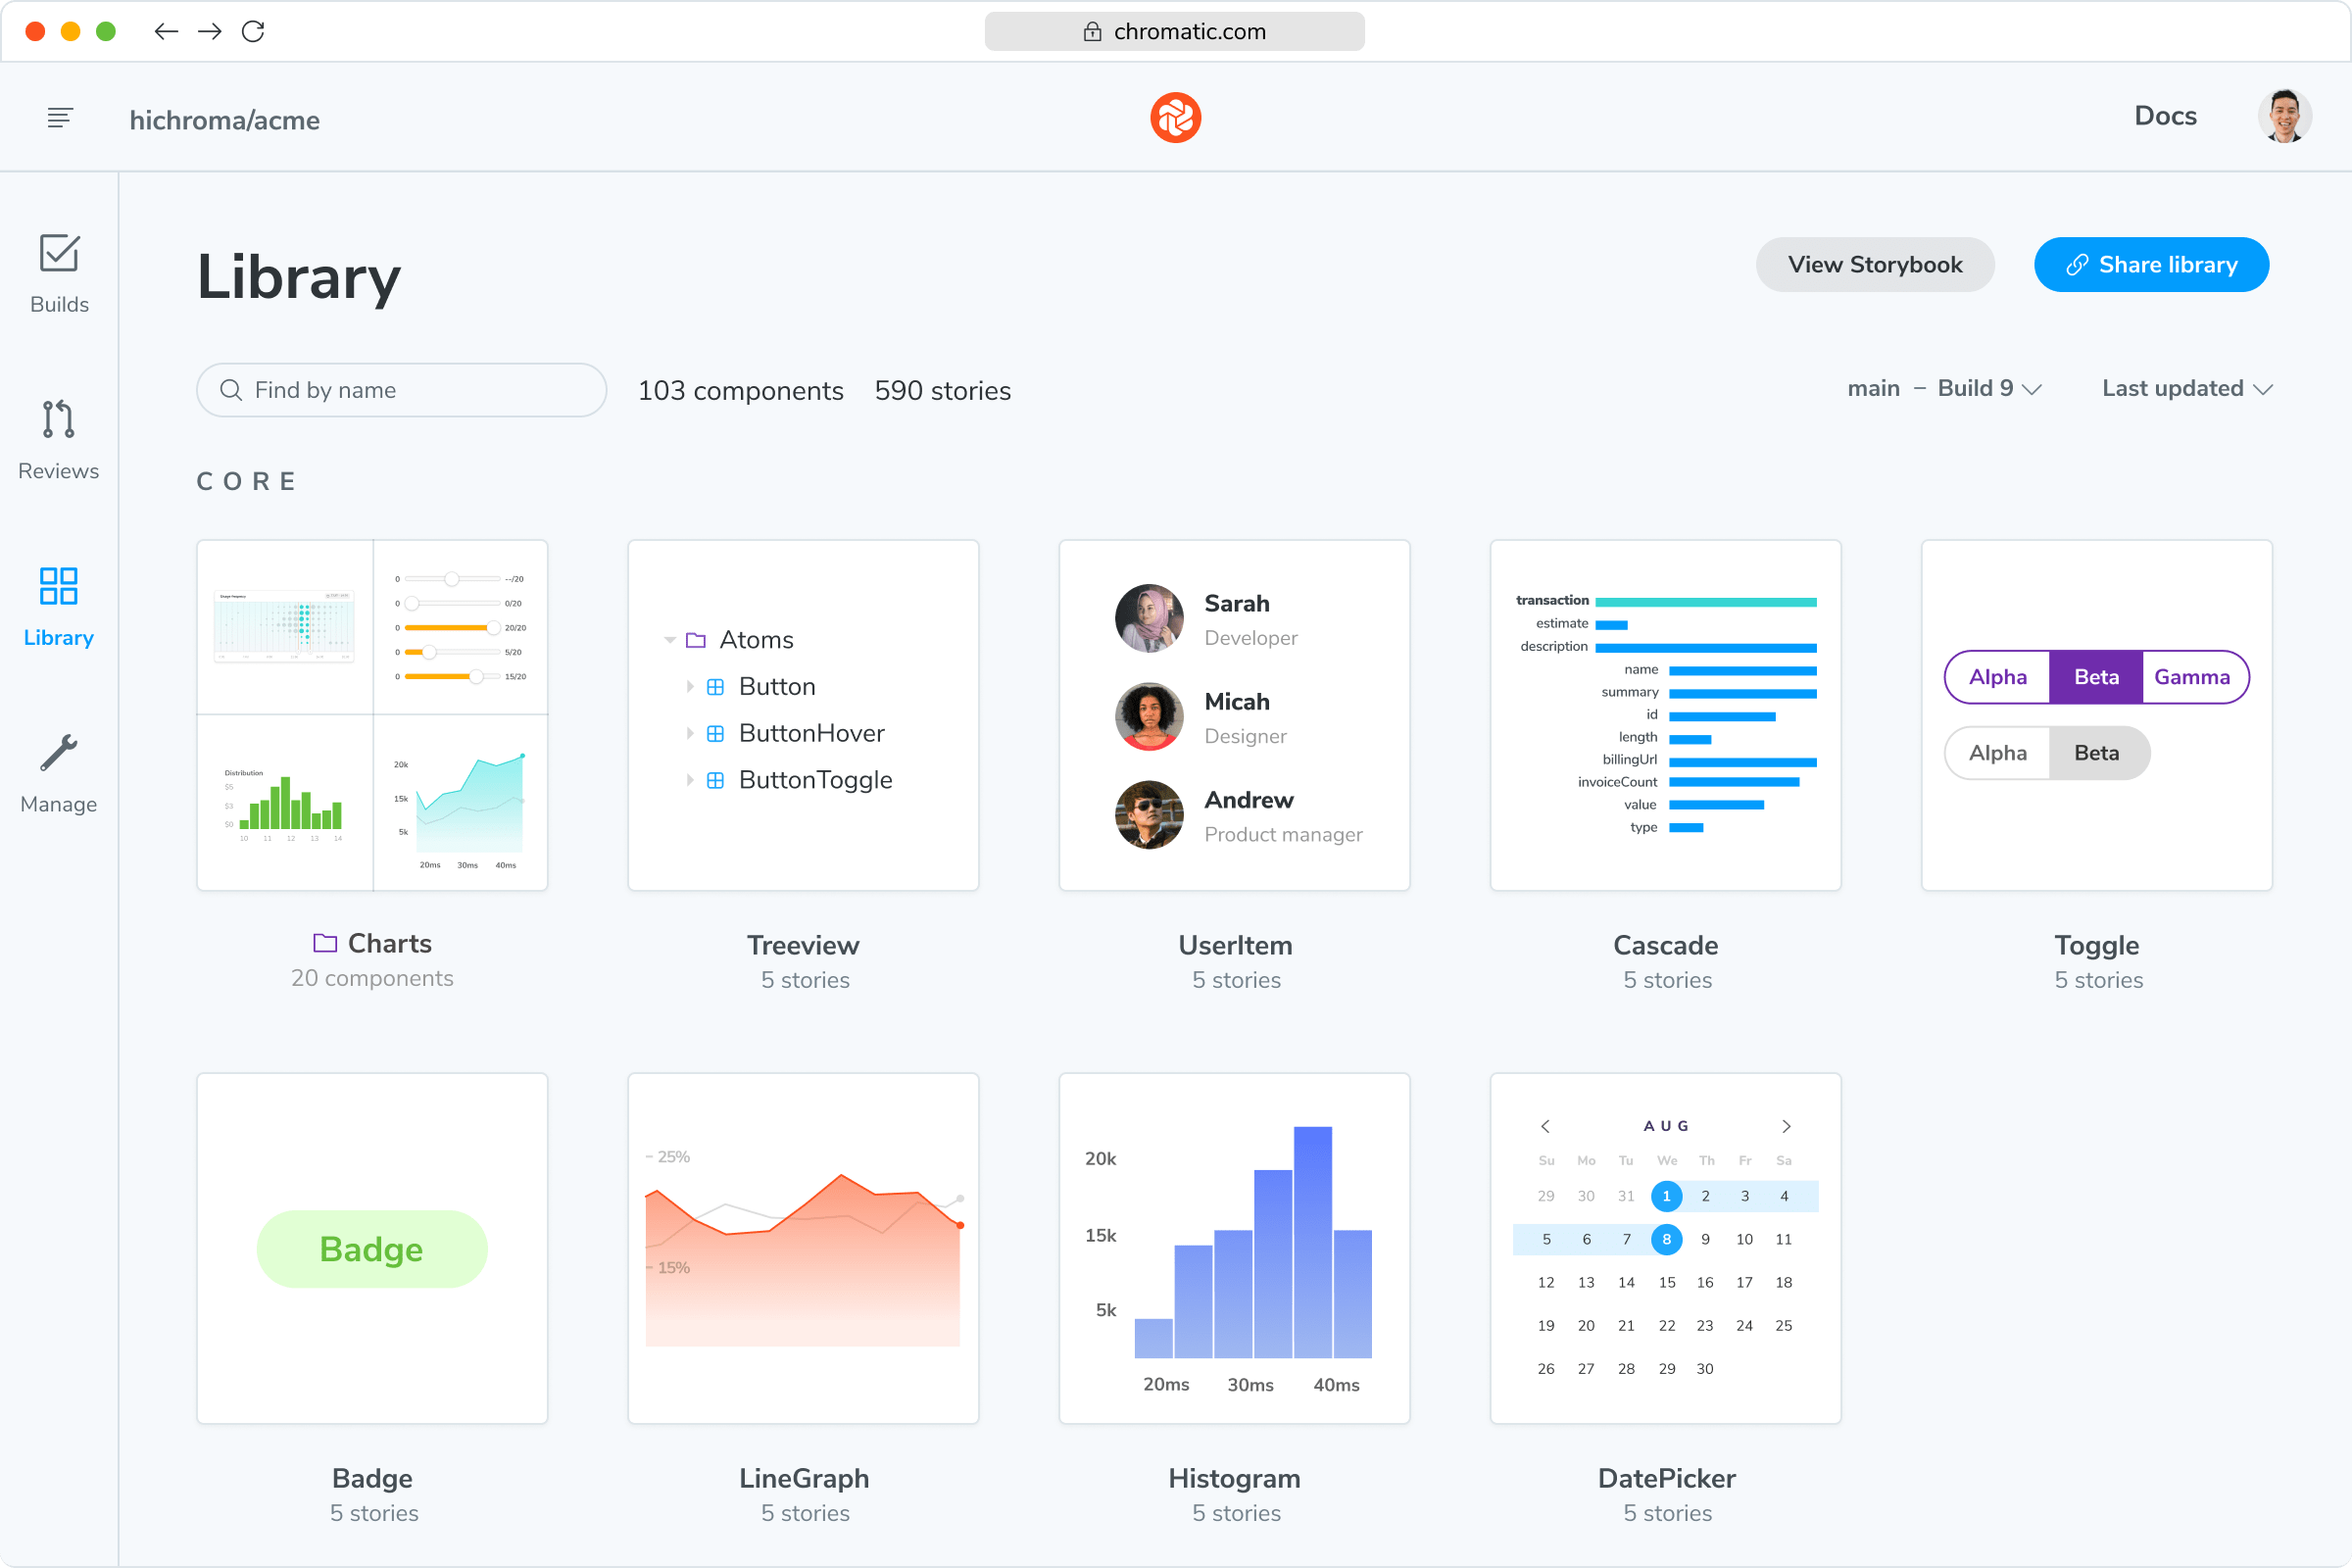Select the DatePicker component thumbnail

pos(1664,1248)
